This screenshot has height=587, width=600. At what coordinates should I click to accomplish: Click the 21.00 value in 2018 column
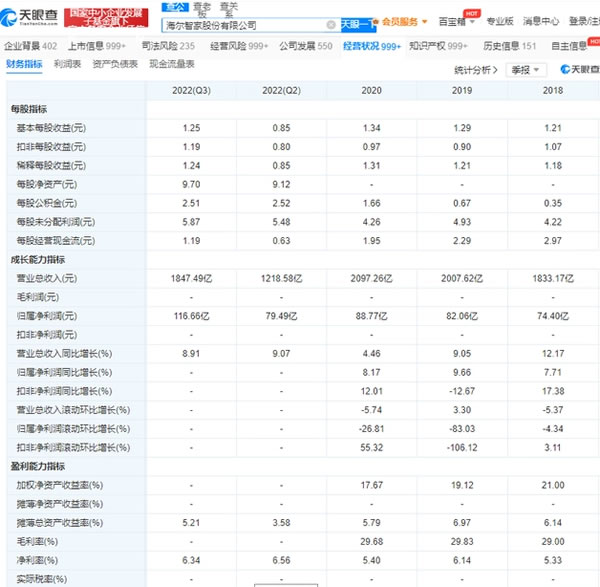point(553,485)
